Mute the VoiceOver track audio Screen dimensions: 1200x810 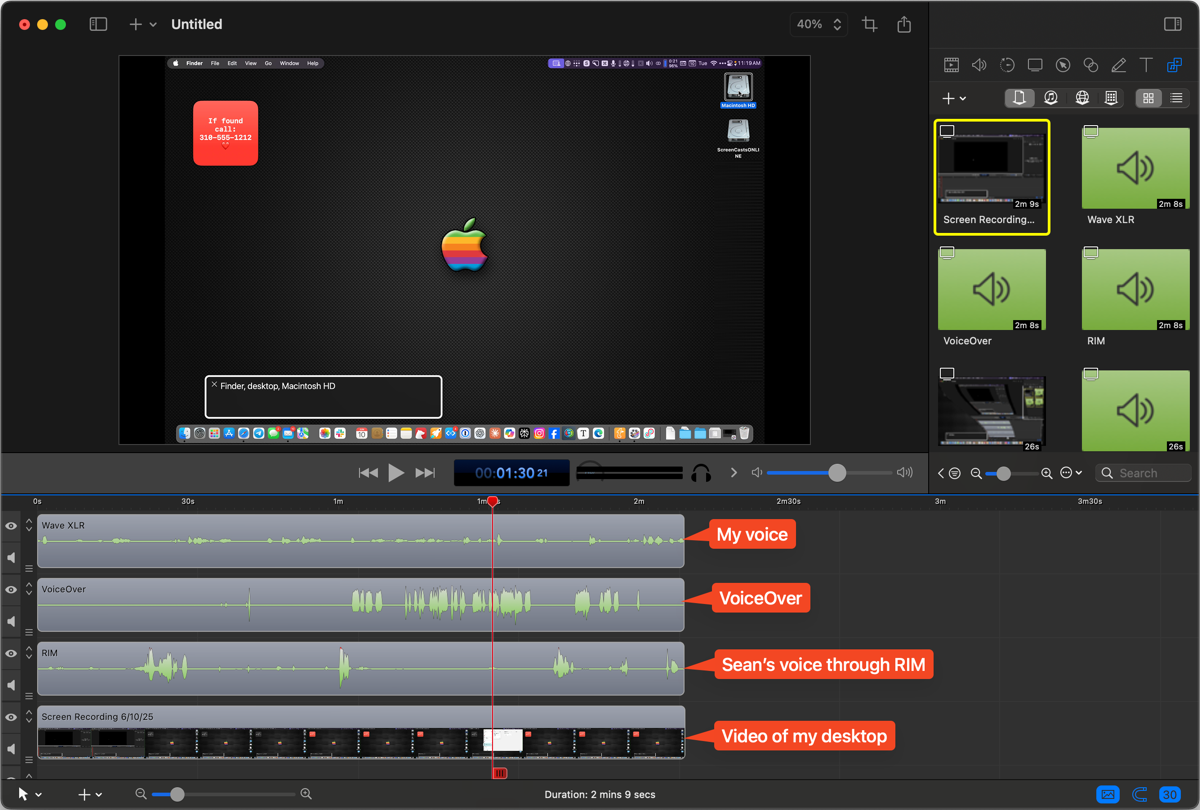pyautogui.click(x=11, y=621)
